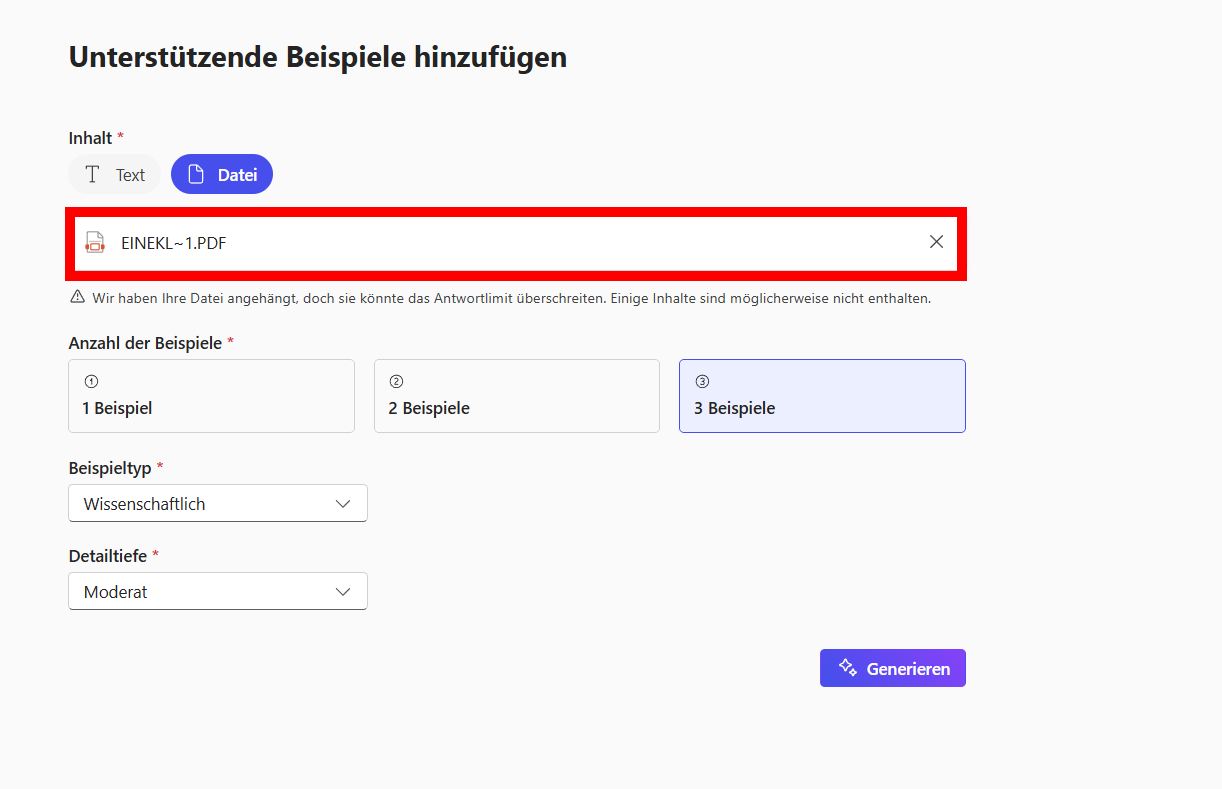Pick the 3 Beispiele option

tap(822, 396)
